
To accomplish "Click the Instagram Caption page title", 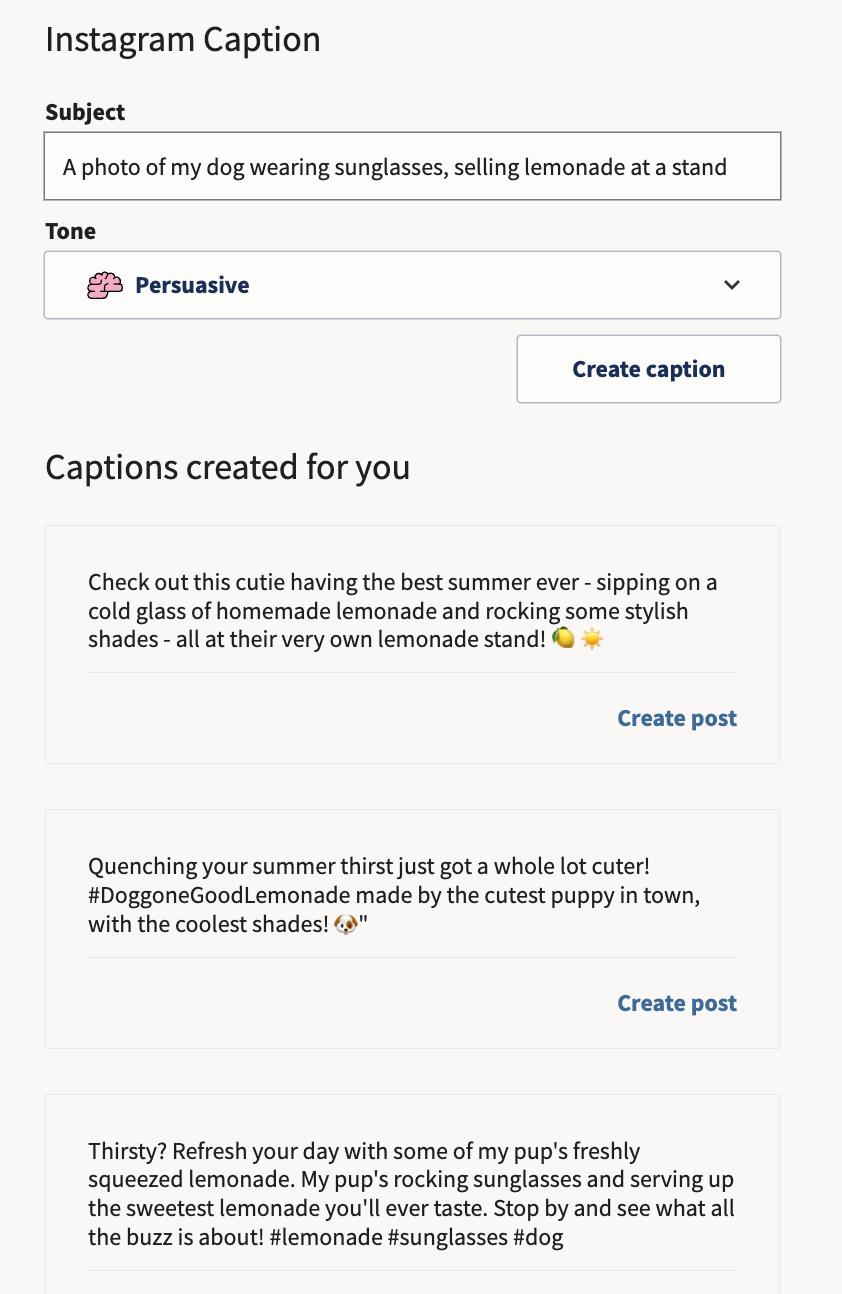I will [x=183, y=38].
